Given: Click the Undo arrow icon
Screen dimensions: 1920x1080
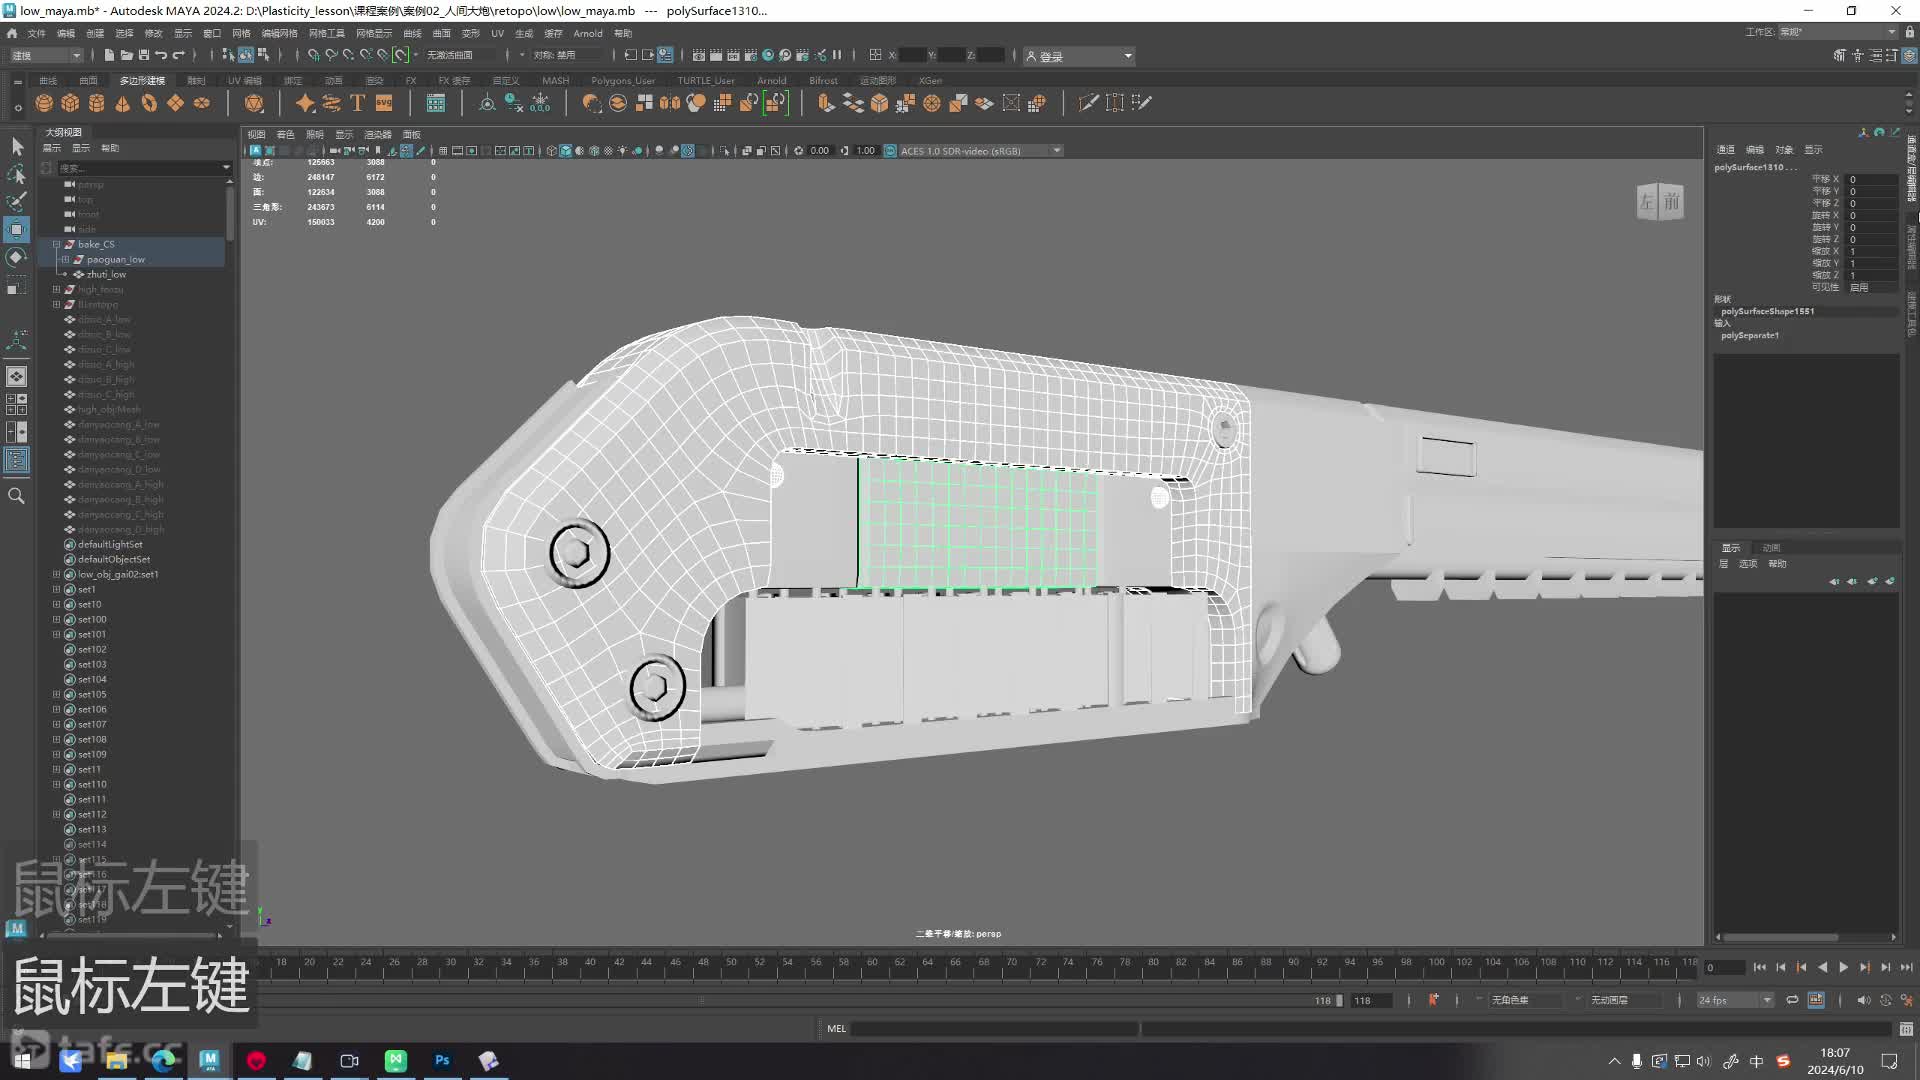Looking at the screenshot, I should click(161, 55).
